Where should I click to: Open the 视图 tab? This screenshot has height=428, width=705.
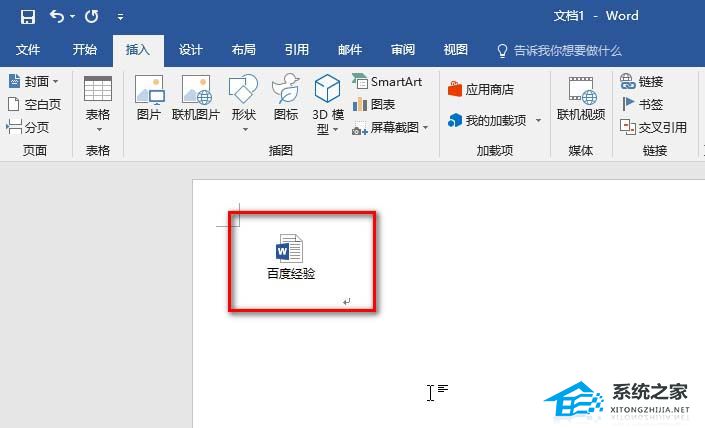pos(455,49)
